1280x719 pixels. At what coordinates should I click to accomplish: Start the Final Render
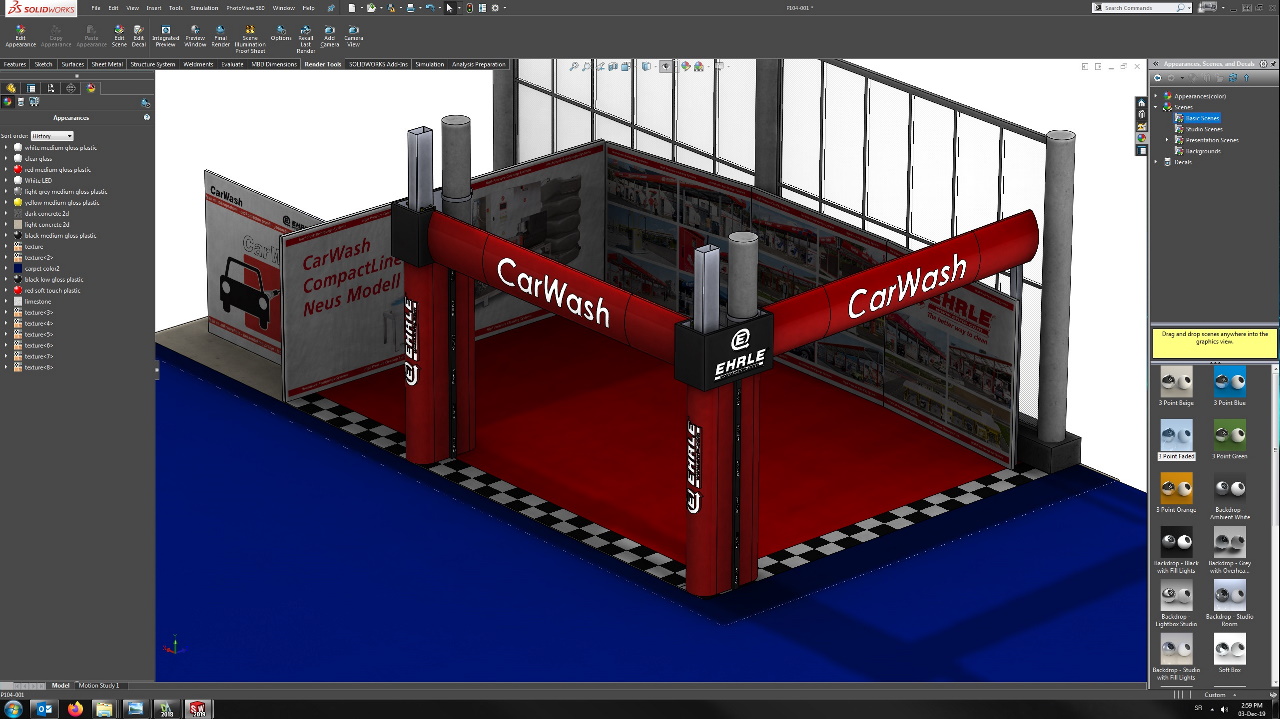pyautogui.click(x=221, y=35)
